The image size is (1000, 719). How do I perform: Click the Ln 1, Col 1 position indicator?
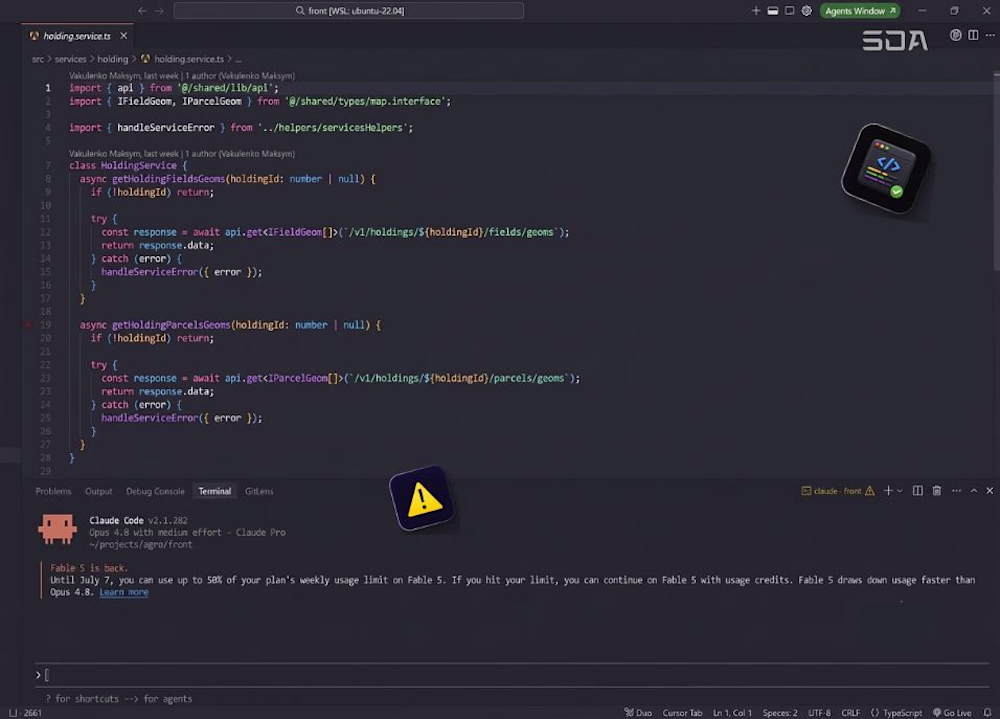[x=732, y=713]
